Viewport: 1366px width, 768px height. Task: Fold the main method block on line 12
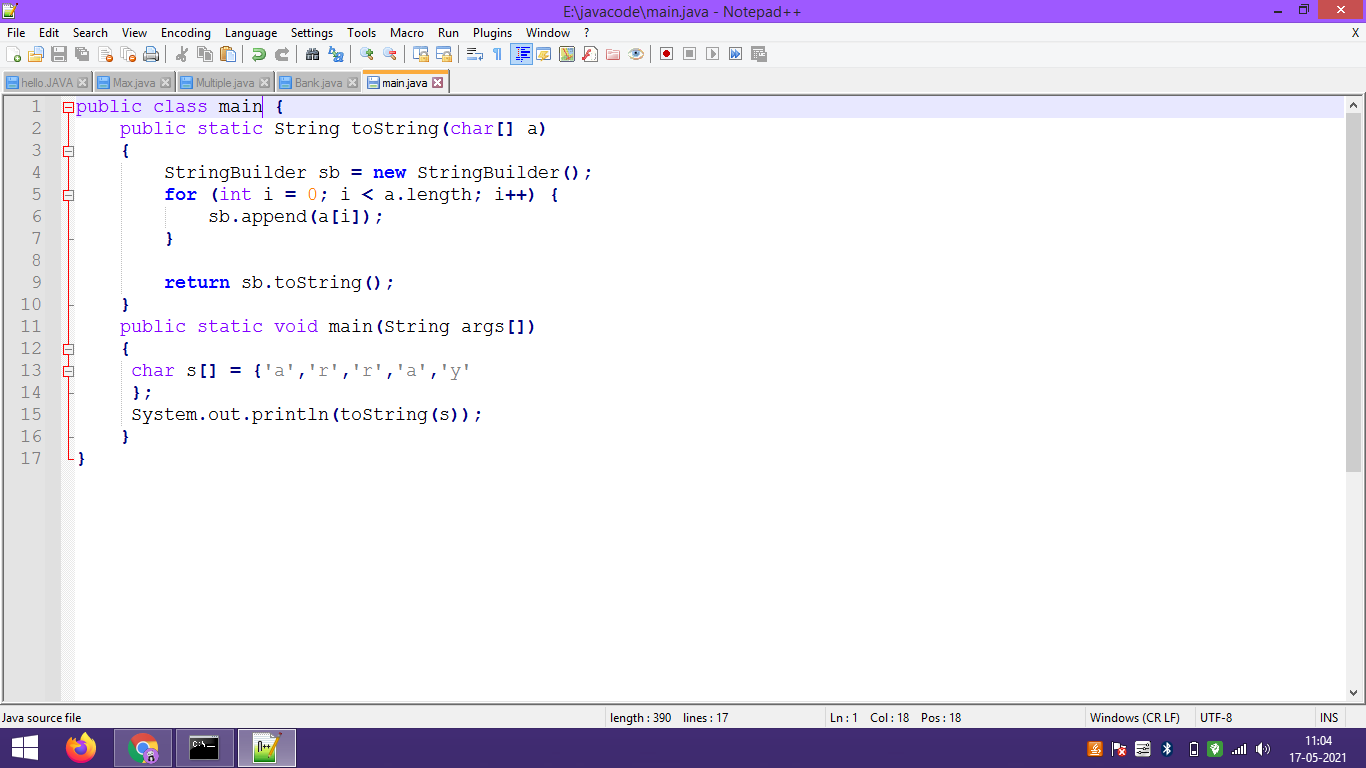68,348
